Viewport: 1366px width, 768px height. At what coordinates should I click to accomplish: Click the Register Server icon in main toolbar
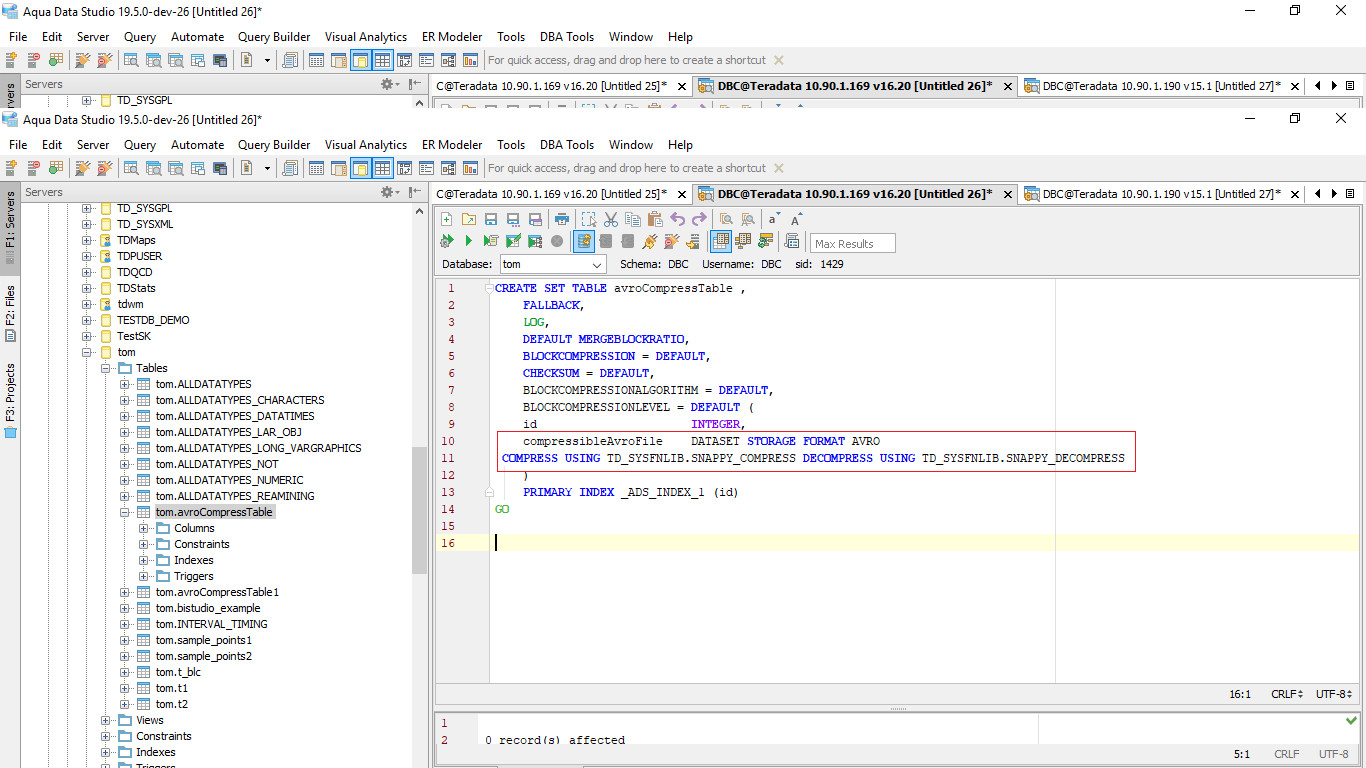12,168
